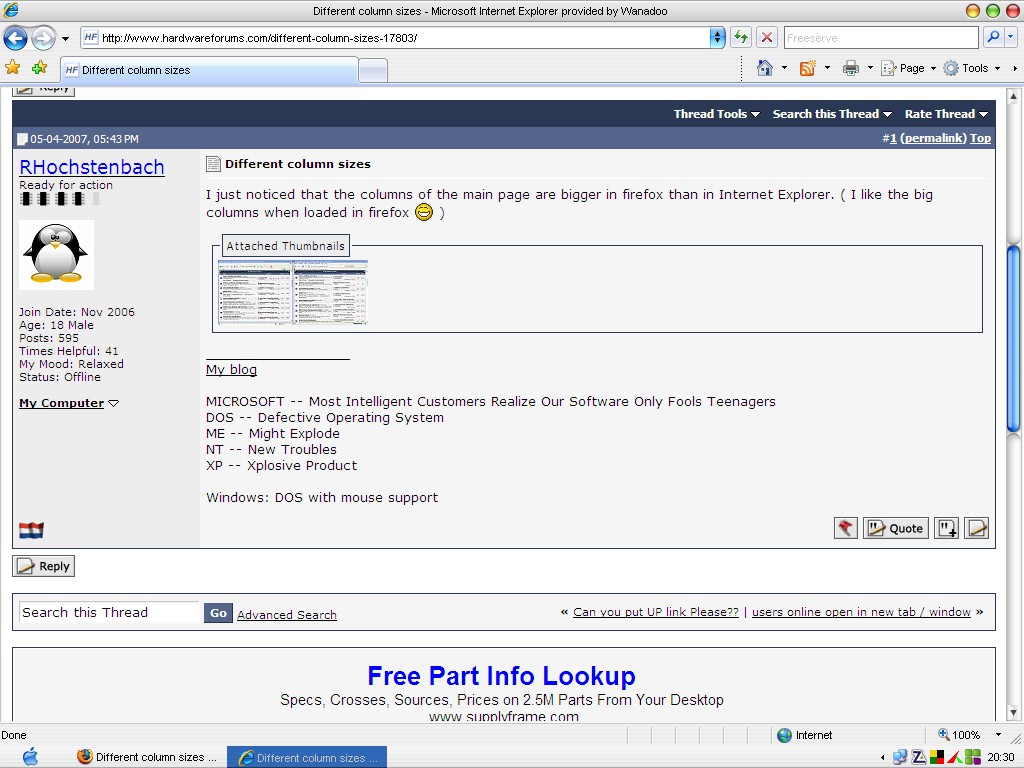Expand the My Computer details
This screenshot has height=768, width=1024.
[x=69, y=403]
